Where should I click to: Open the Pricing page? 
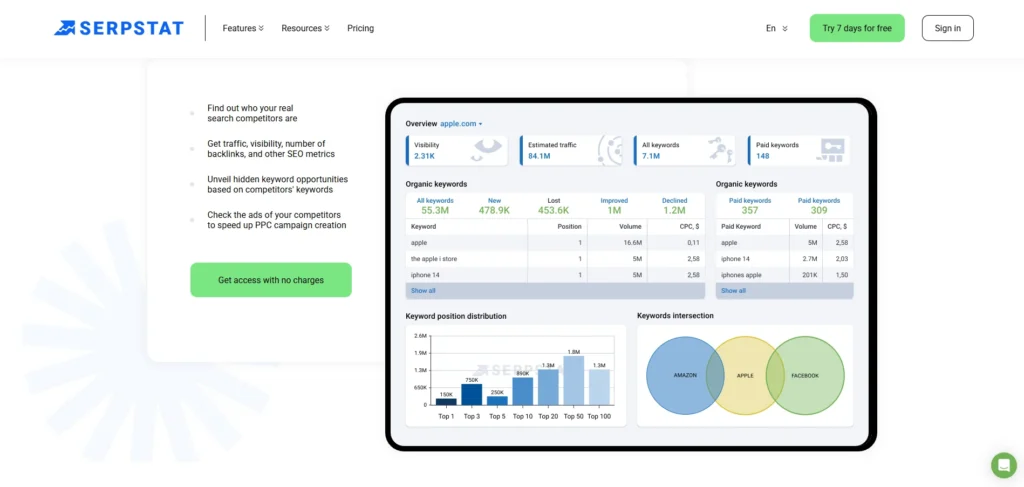(360, 28)
